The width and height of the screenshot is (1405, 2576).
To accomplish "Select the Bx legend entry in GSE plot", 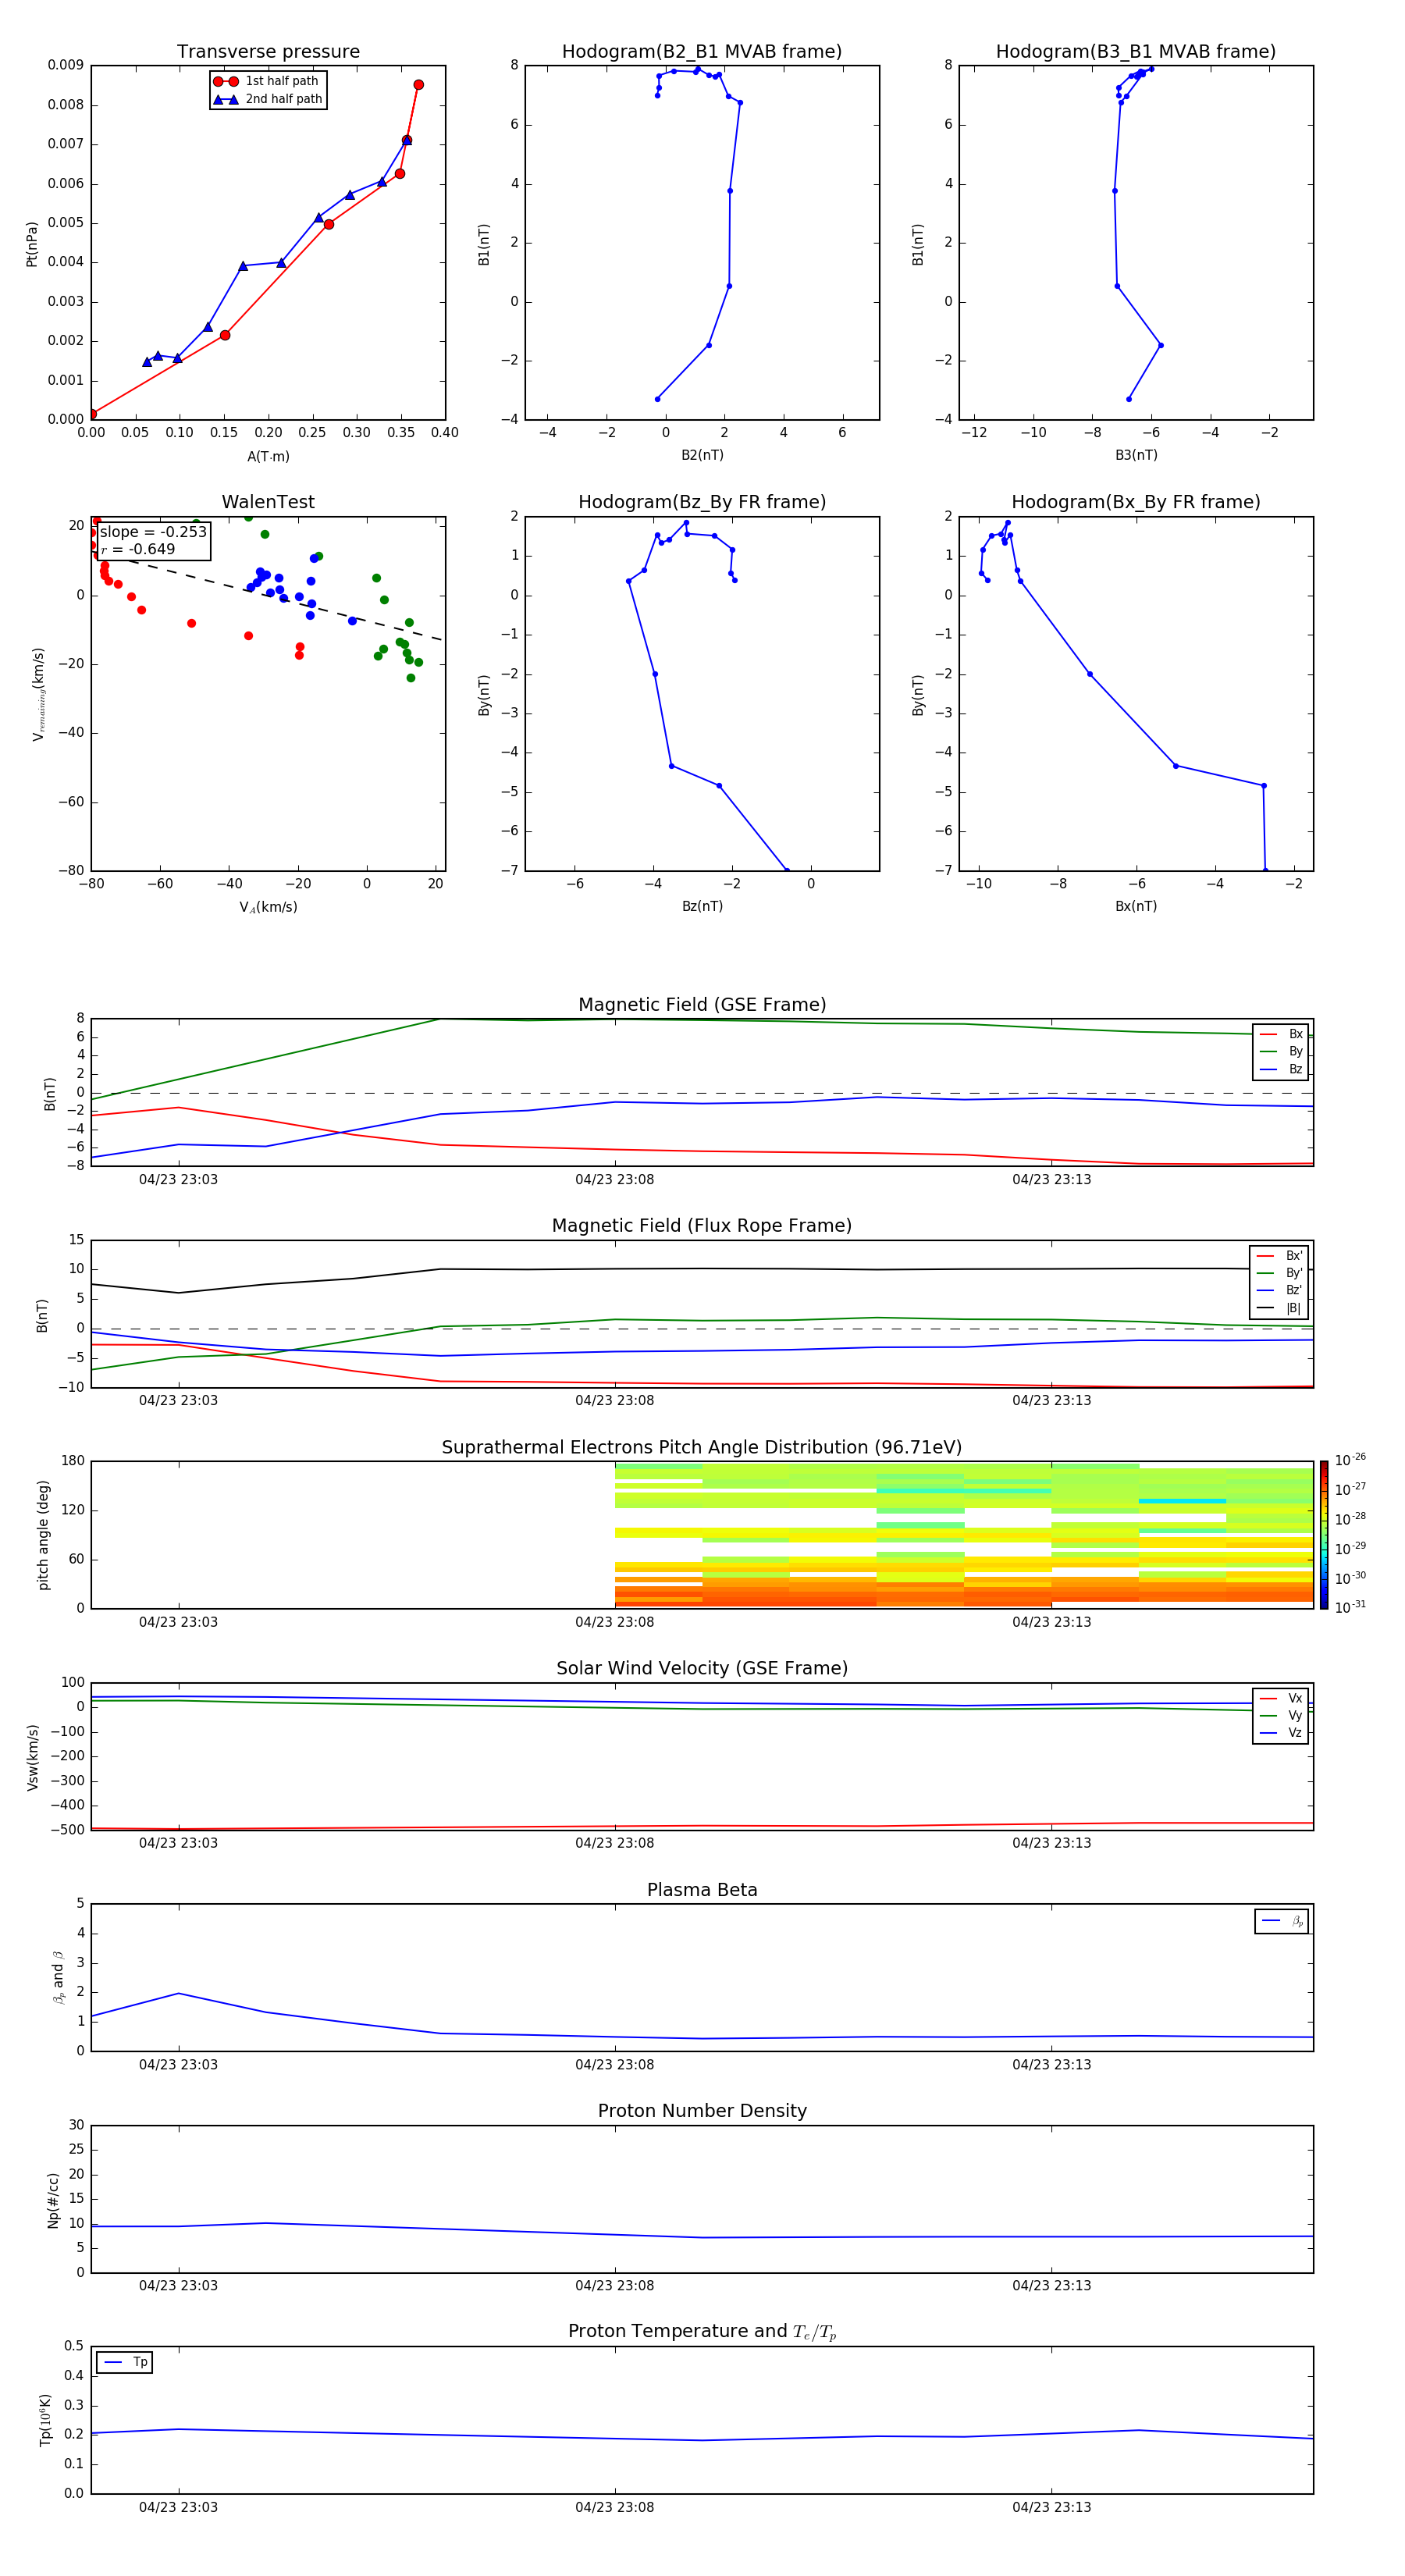I will pyautogui.click(x=1281, y=1034).
